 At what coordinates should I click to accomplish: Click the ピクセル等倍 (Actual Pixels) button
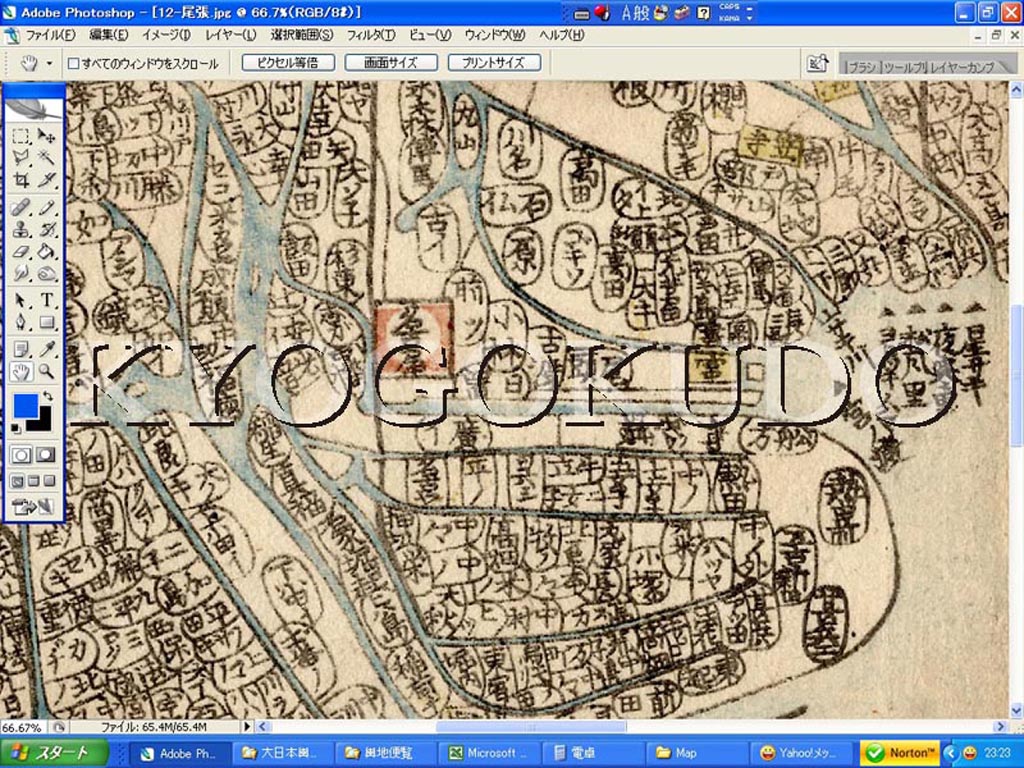tap(288, 63)
